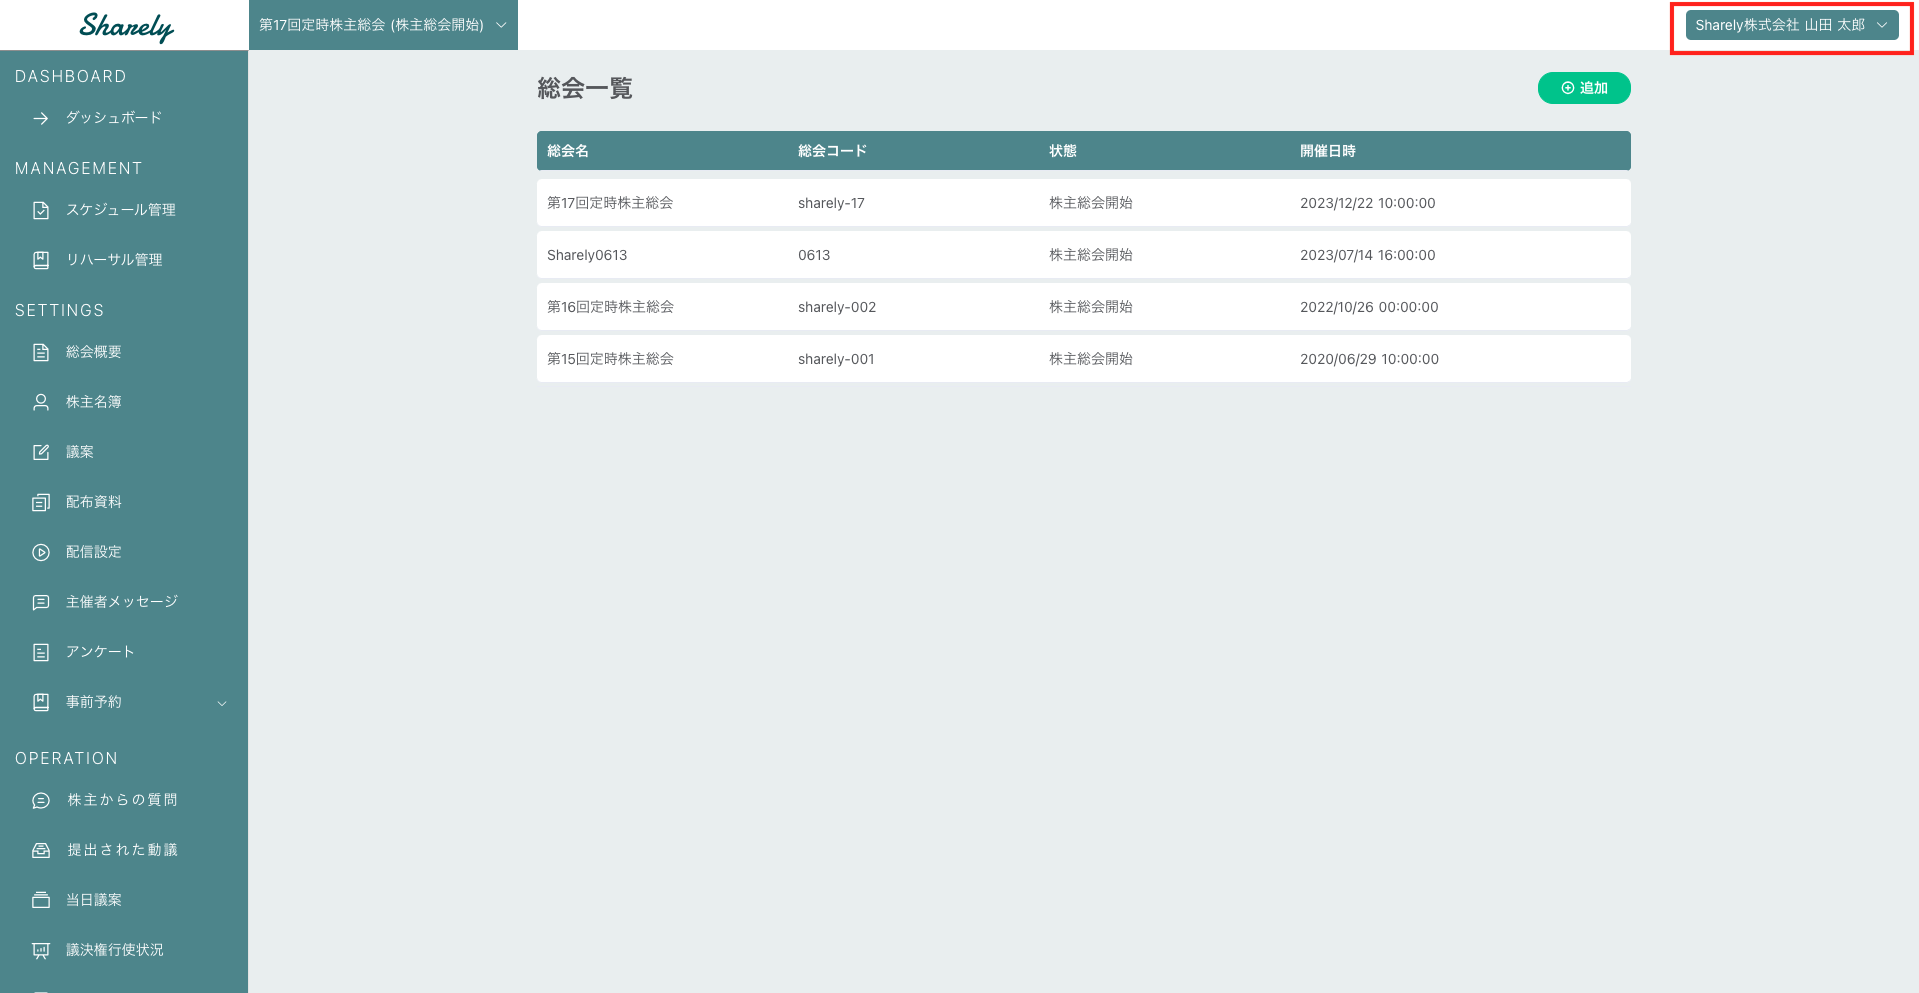The width and height of the screenshot is (1919, 993).
Task: Select the Sharely0613 meeting row
Action: (1083, 255)
